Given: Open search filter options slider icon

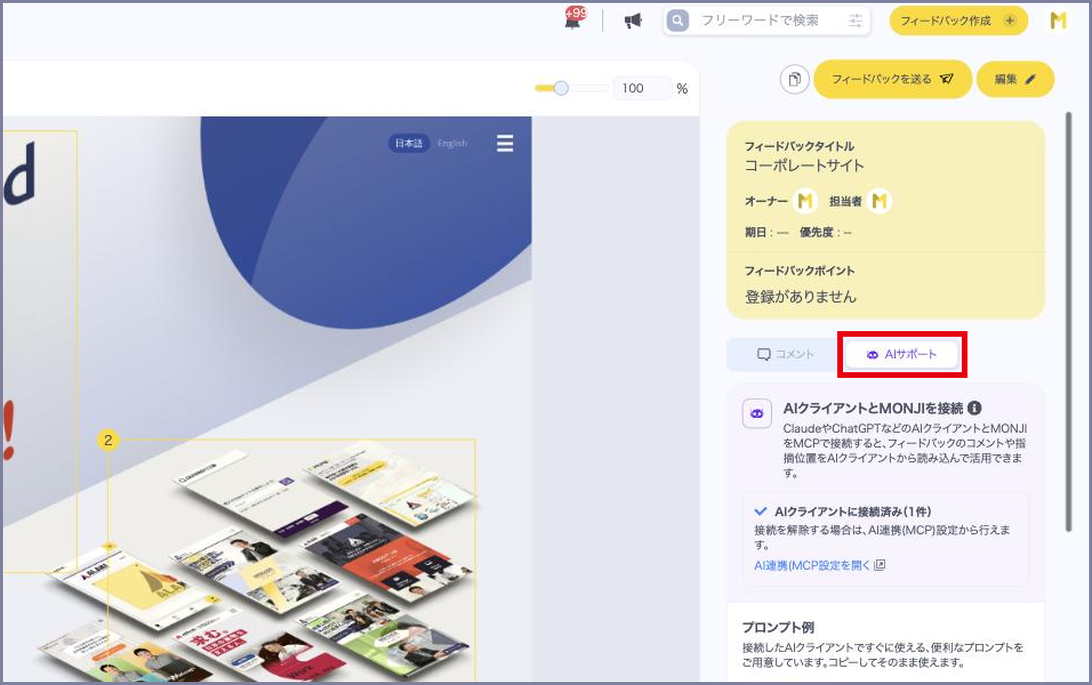Looking at the screenshot, I should pos(855,21).
